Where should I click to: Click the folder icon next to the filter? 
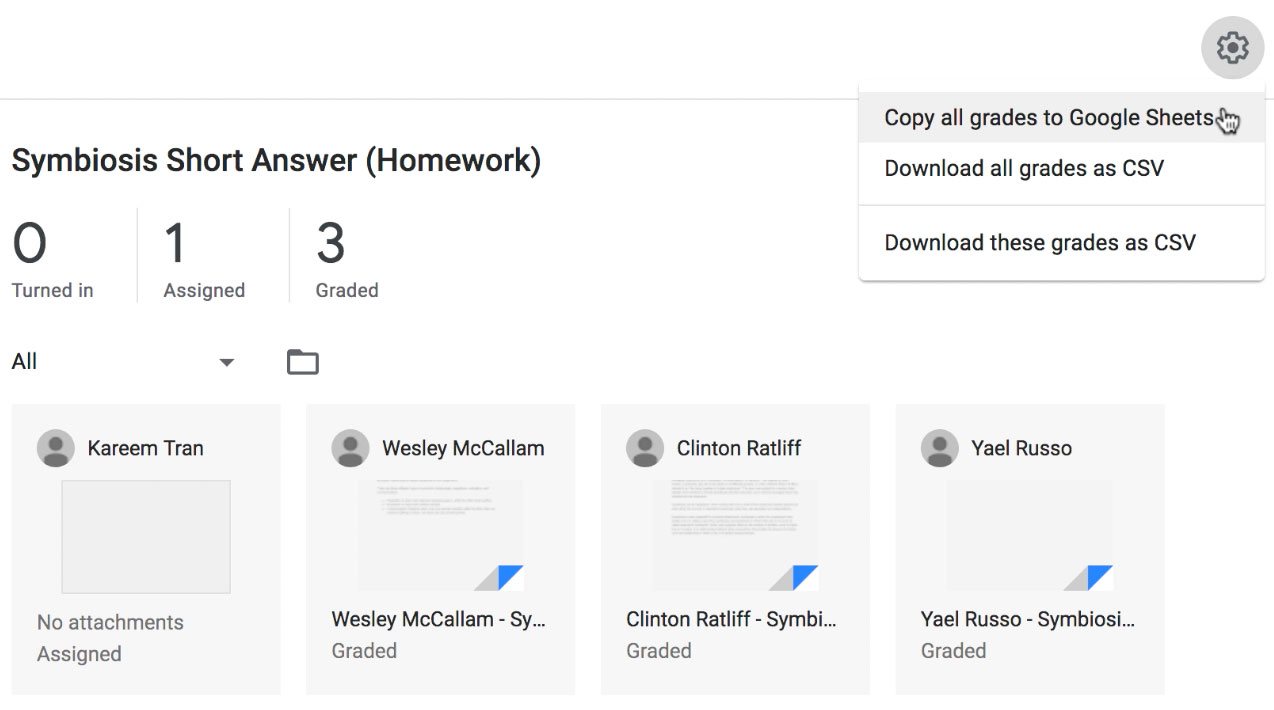[x=303, y=362]
